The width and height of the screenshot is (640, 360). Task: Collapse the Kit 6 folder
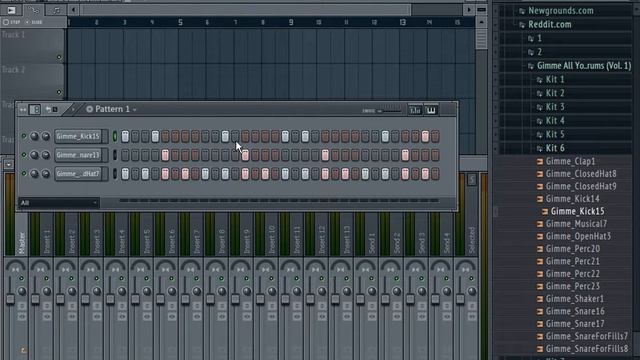[x=555, y=148]
